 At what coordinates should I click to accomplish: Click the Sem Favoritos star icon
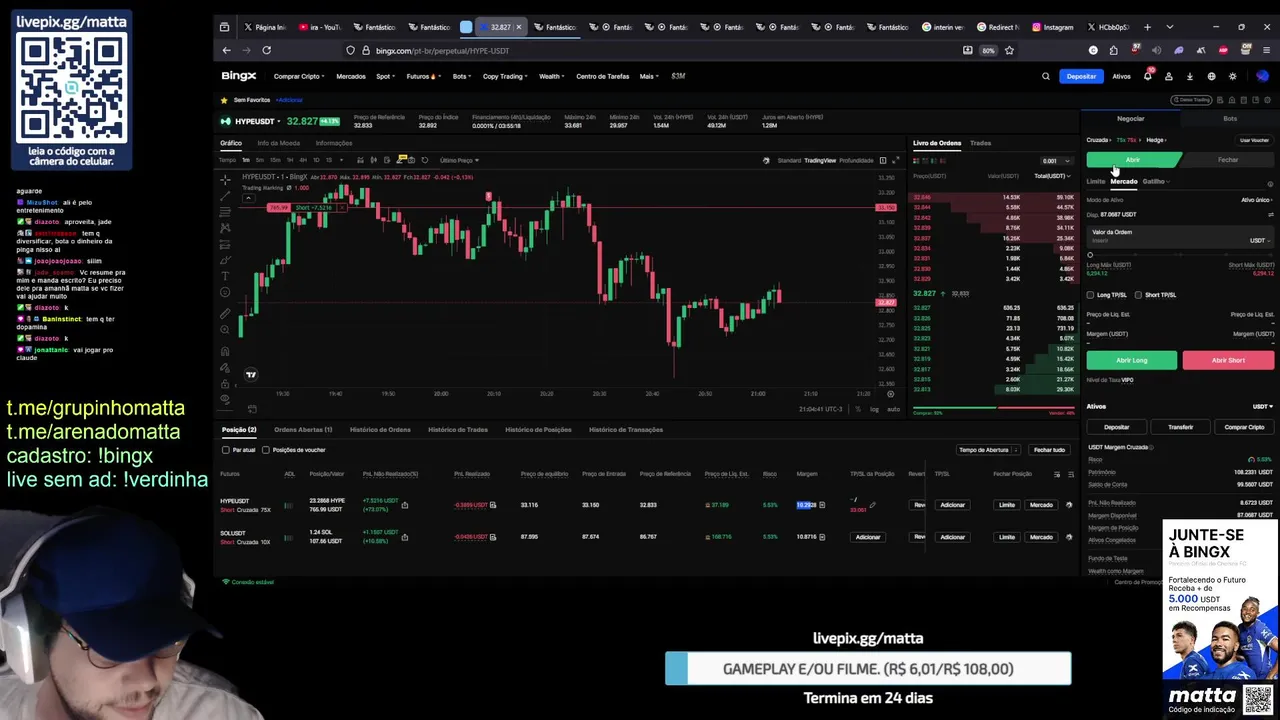point(225,100)
